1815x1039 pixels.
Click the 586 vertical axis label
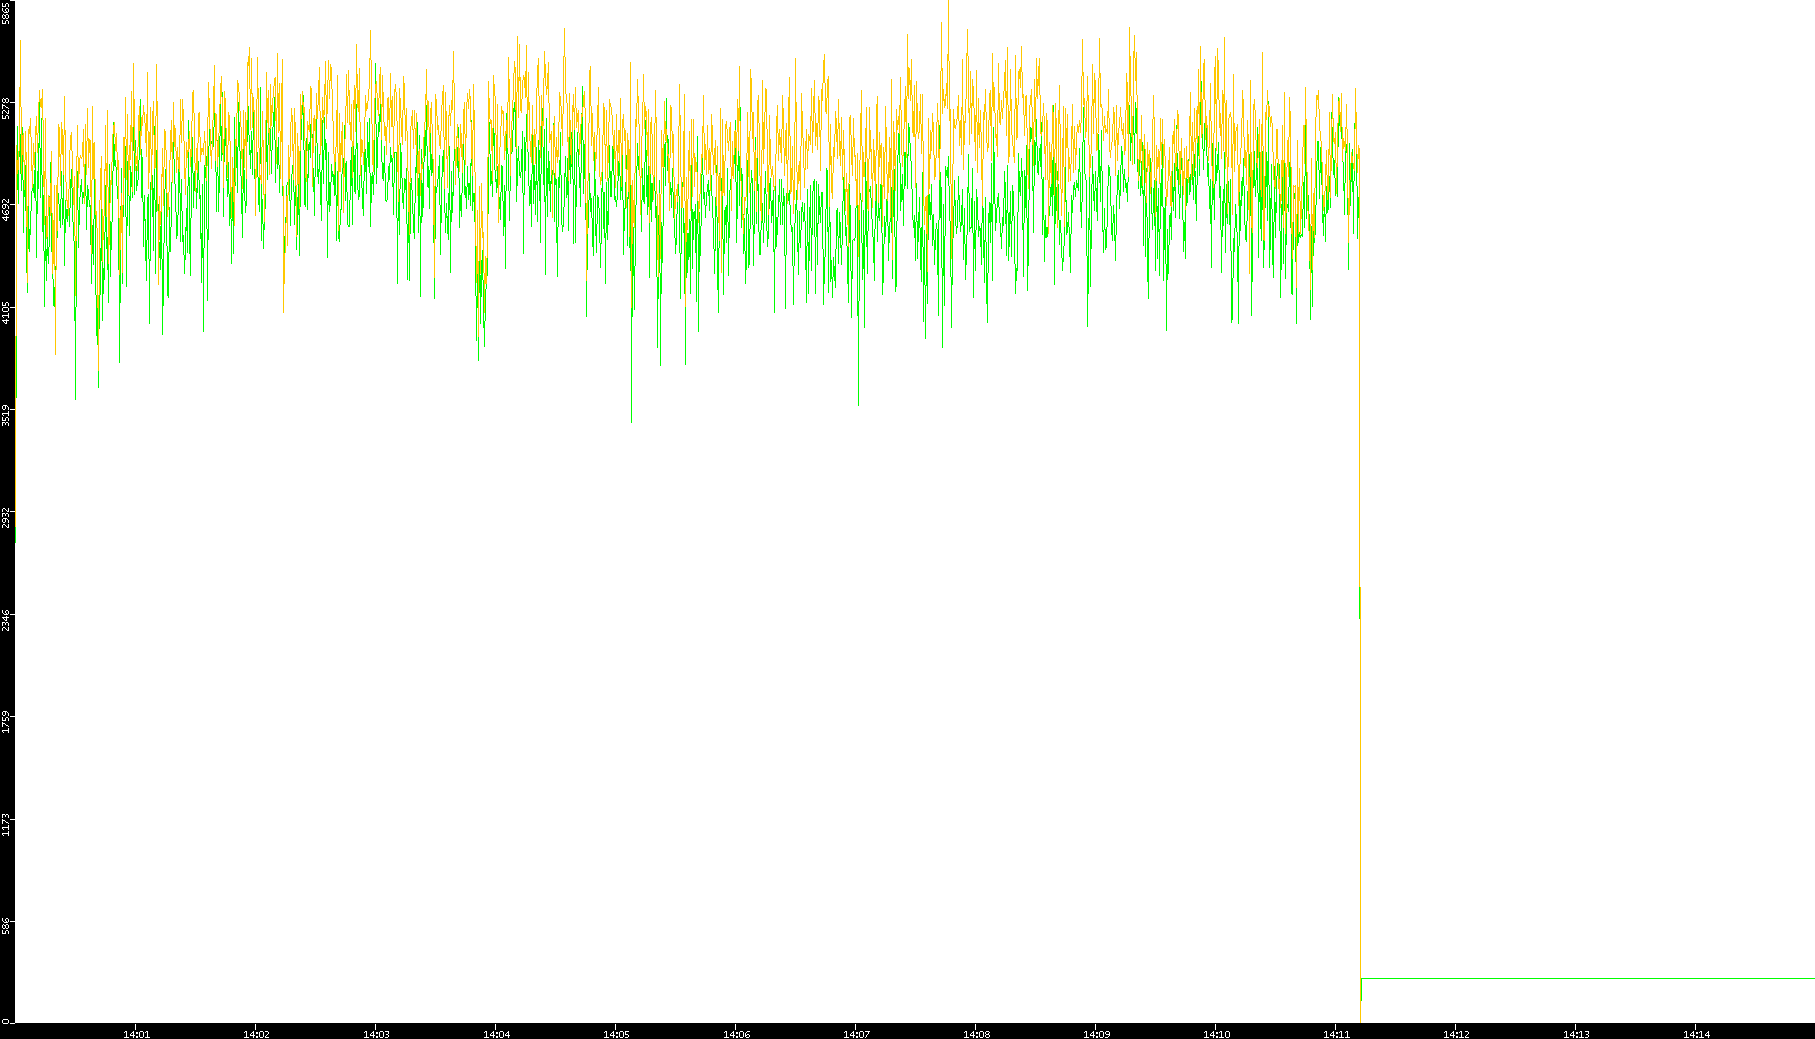(6, 927)
